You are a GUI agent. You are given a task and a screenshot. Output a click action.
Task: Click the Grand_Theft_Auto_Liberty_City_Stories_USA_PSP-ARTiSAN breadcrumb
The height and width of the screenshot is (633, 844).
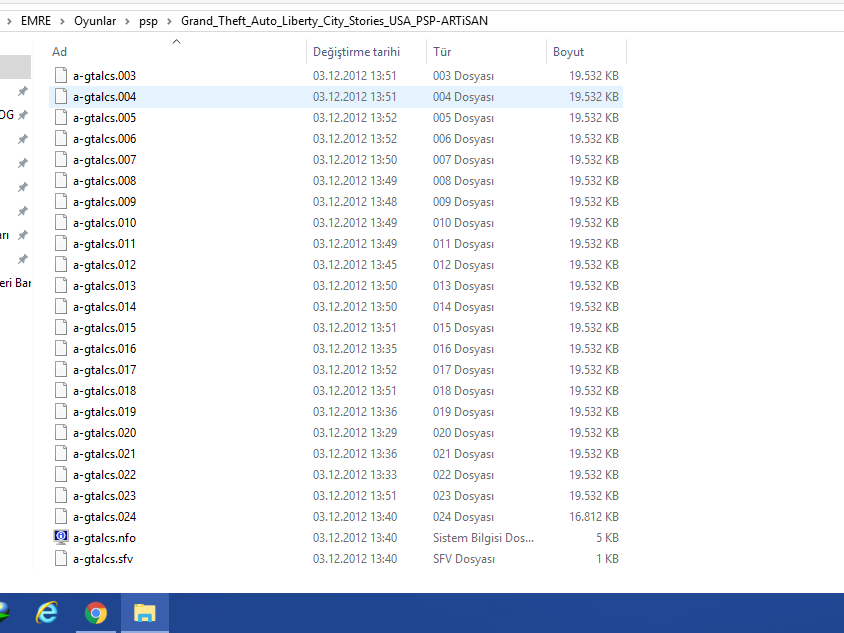[x=334, y=21]
